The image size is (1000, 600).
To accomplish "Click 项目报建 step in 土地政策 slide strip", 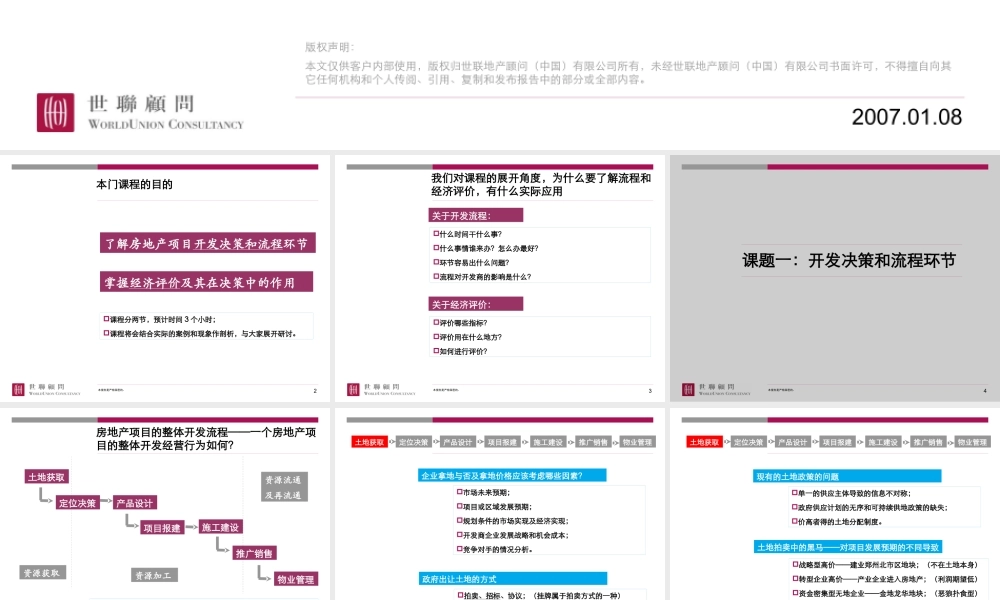I will [x=838, y=442].
